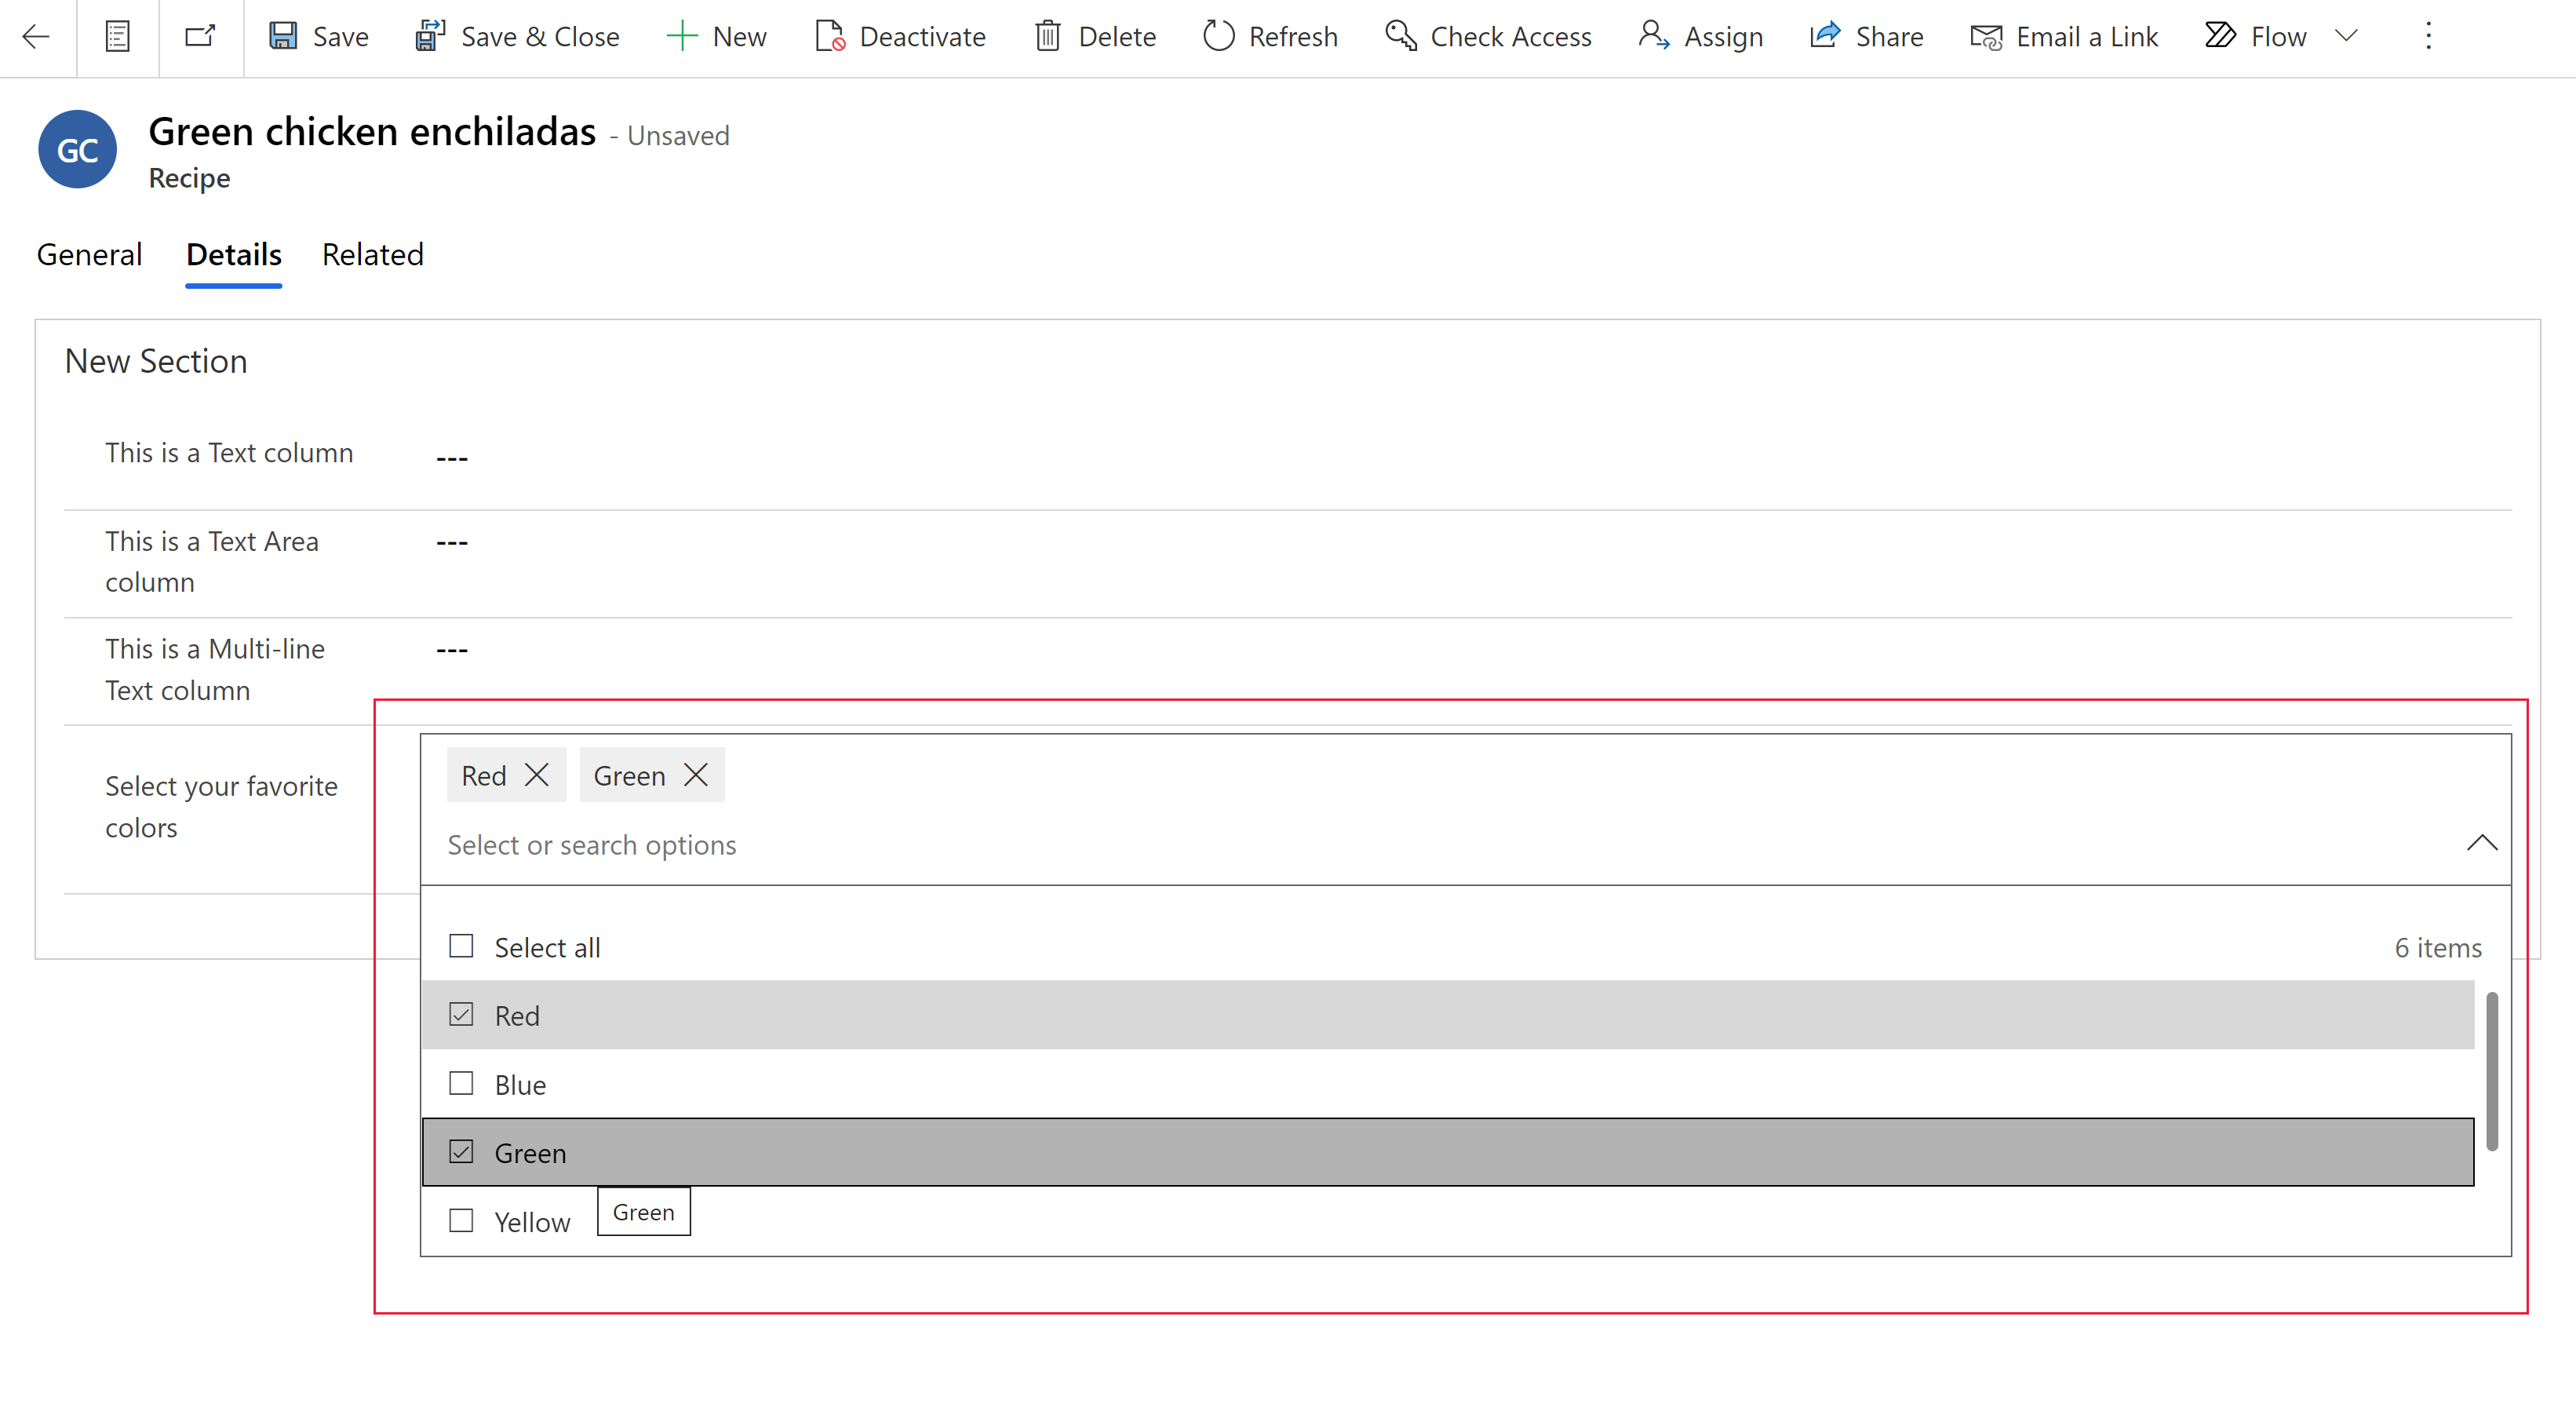Image resolution: width=2576 pixels, height=1415 pixels.
Task: Toggle the Blue color checkbox
Action: coord(460,1084)
